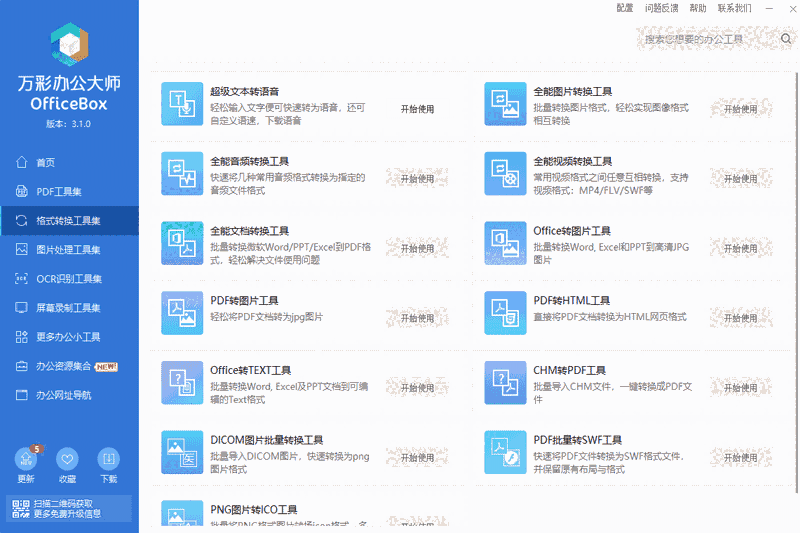The height and width of the screenshot is (533, 800).
Task: Click the 版本: 3.1.0 version text
Action: pos(68,123)
